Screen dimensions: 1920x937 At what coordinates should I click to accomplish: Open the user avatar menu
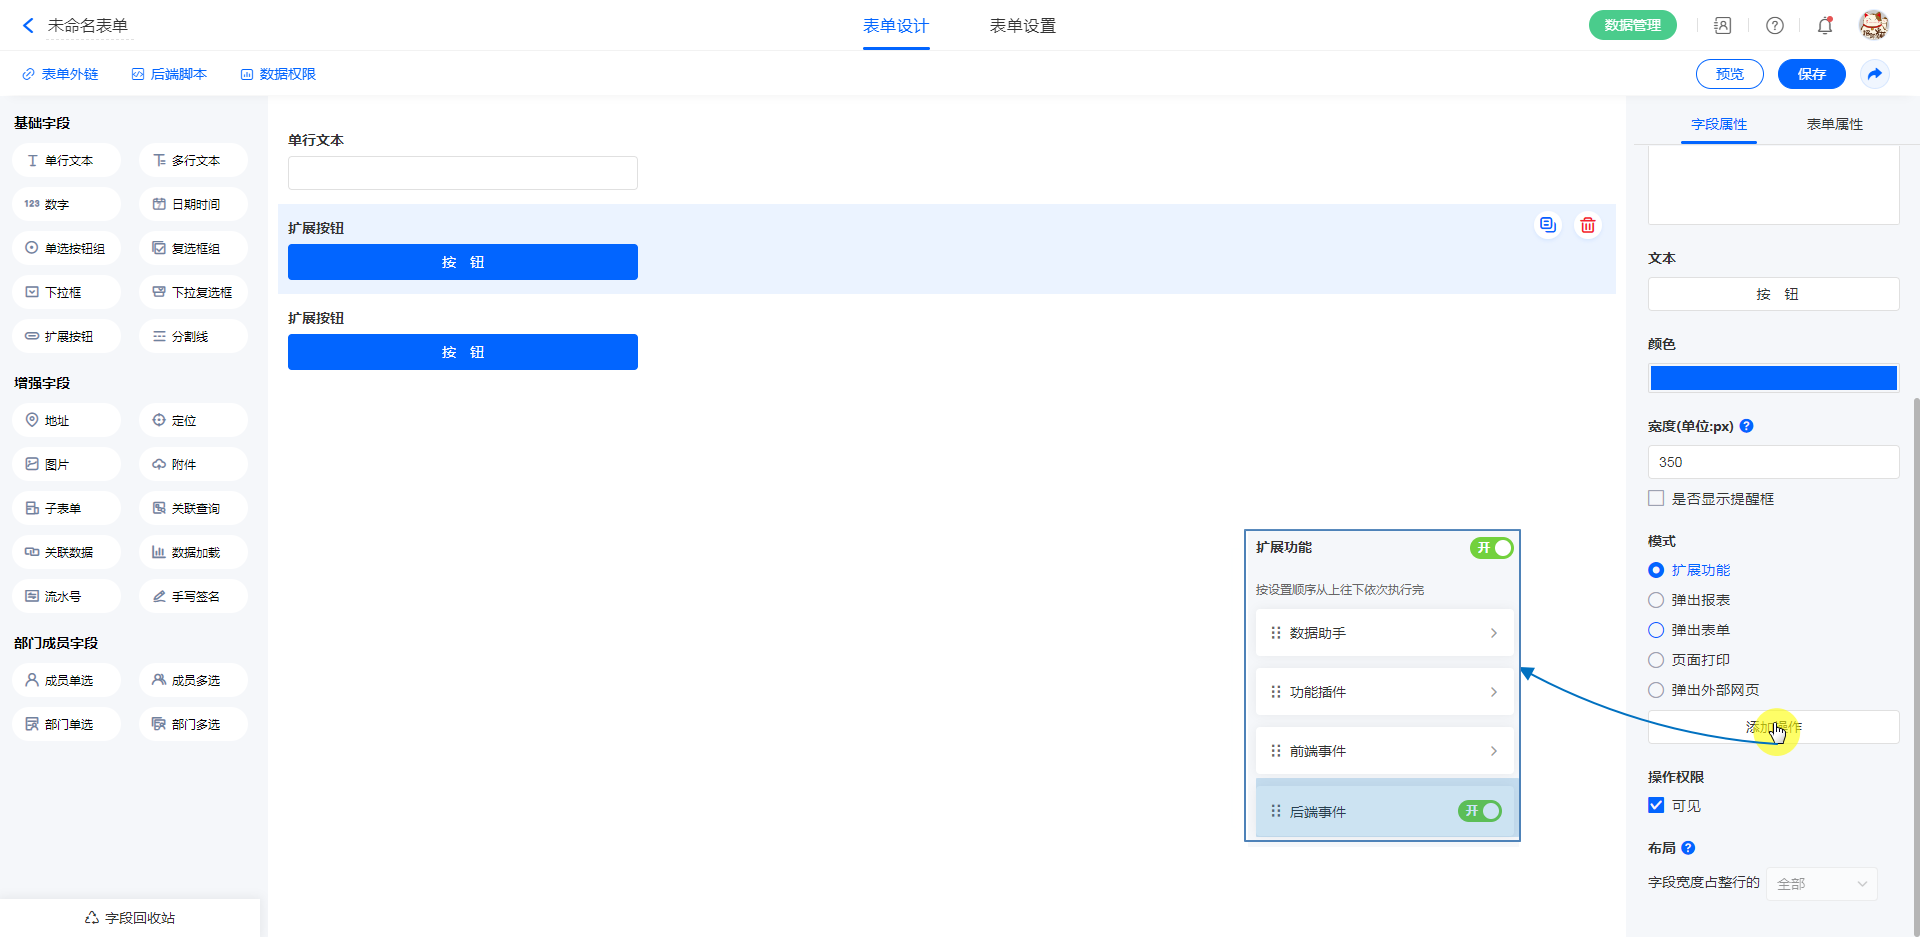pos(1873,26)
